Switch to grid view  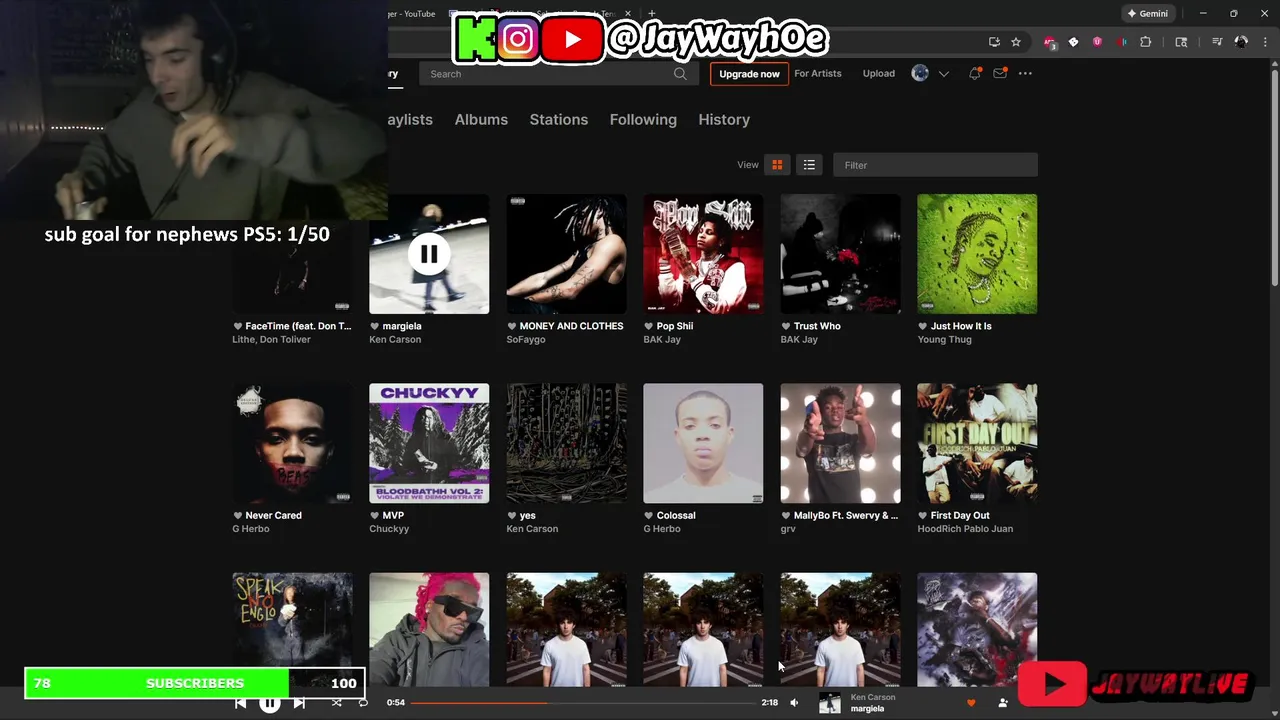tap(777, 165)
